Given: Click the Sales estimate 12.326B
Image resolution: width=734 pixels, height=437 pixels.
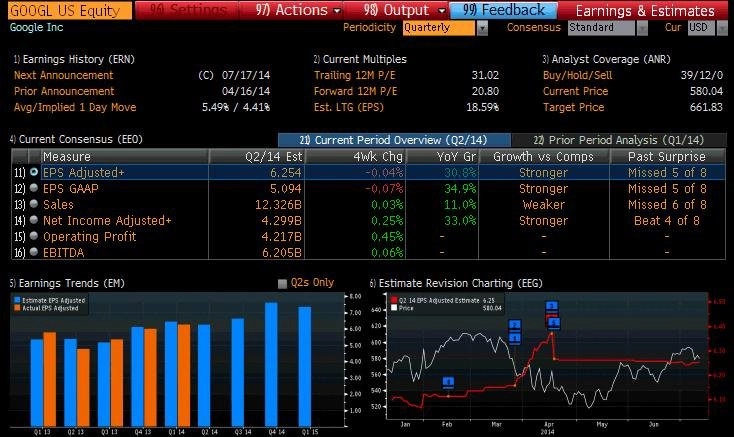Looking at the screenshot, I should coord(278,204).
